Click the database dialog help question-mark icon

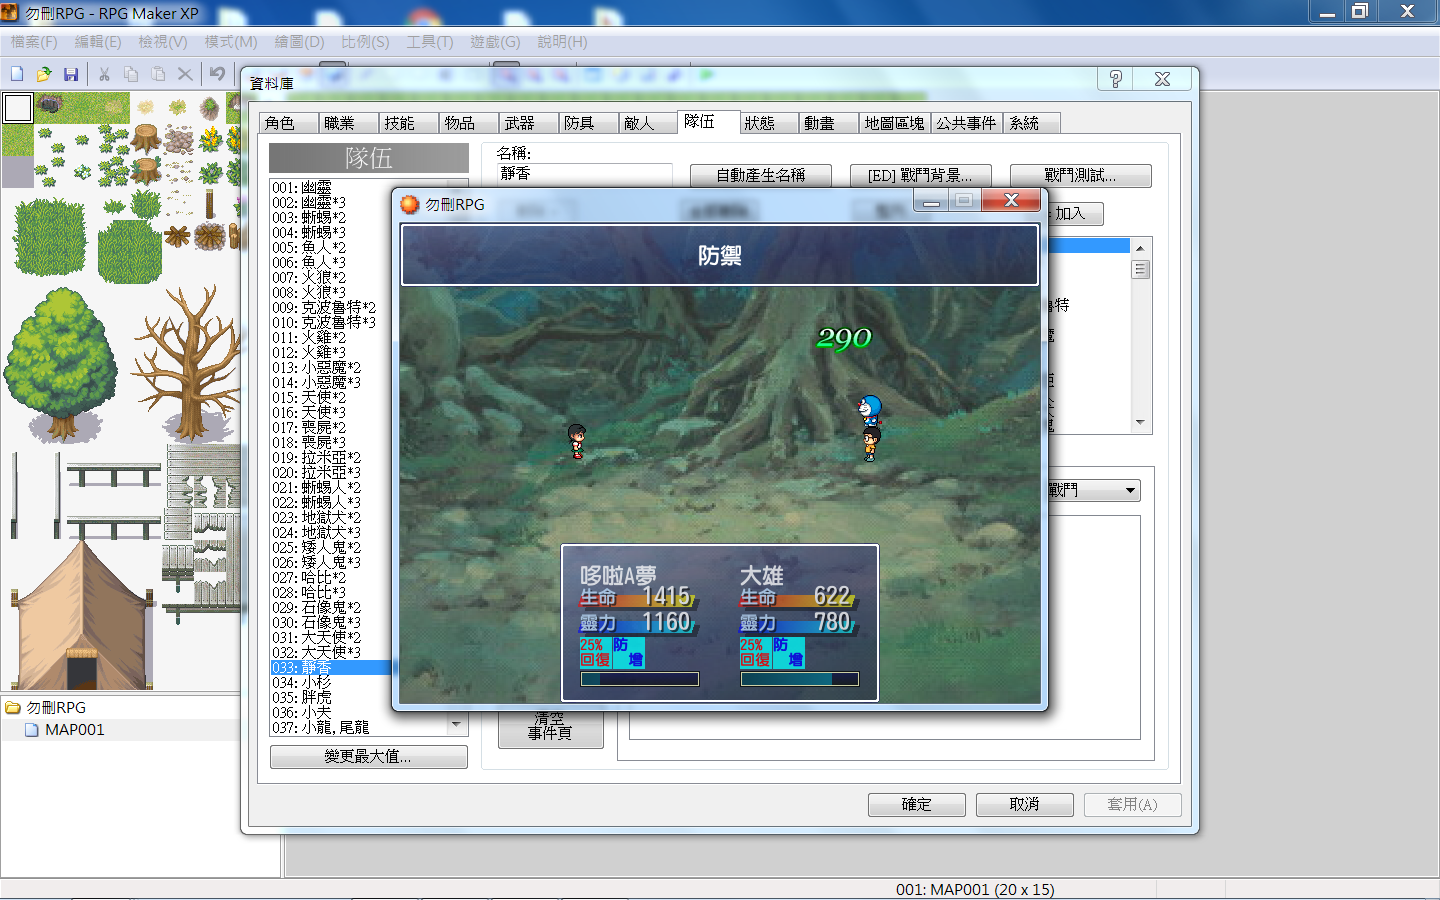click(1116, 79)
